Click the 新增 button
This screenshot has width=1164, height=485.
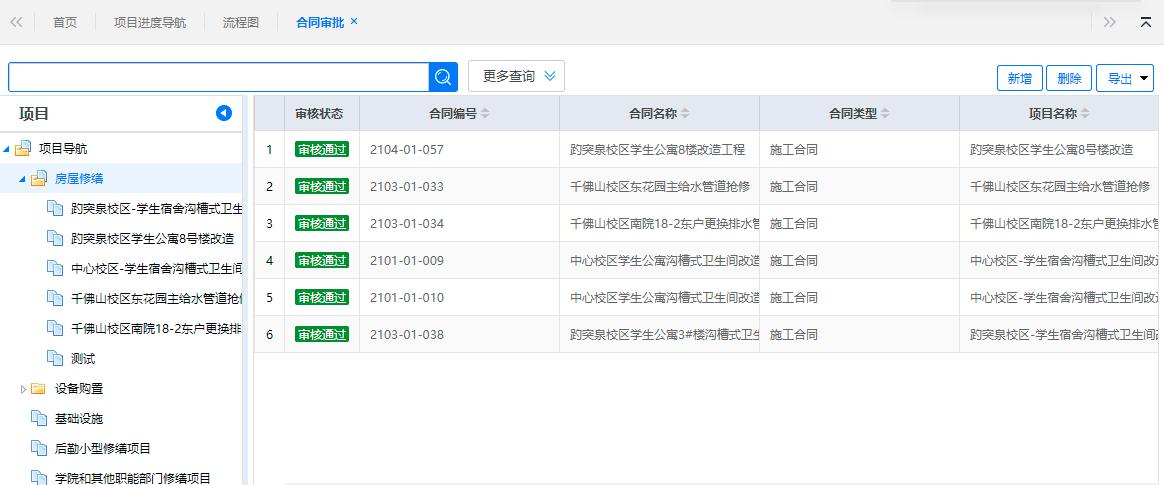[1019, 79]
